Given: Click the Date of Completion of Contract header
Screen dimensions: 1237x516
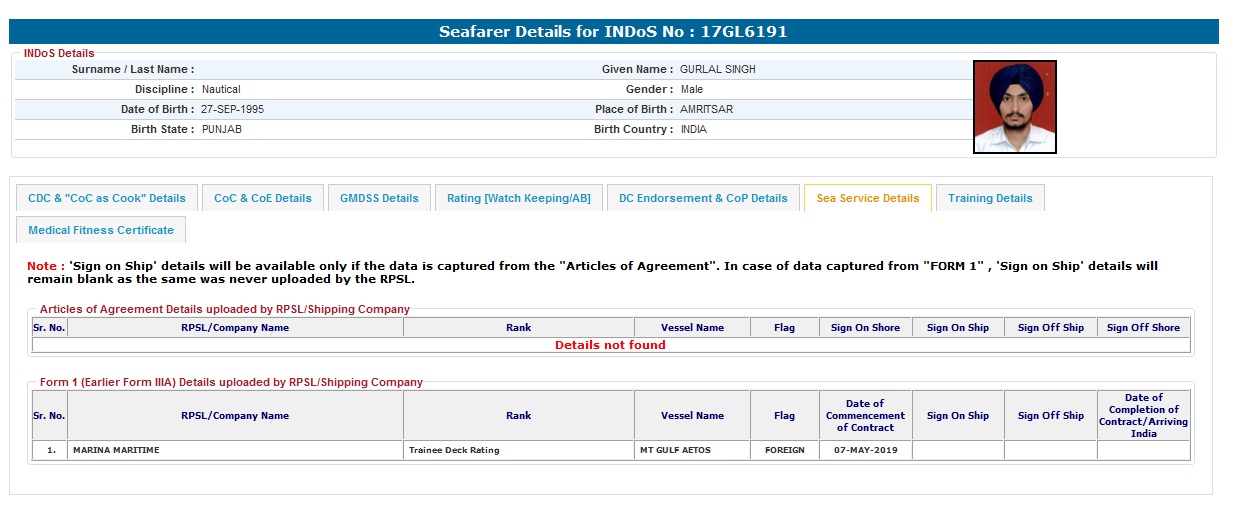Looking at the screenshot, I should coord(1143,415).
